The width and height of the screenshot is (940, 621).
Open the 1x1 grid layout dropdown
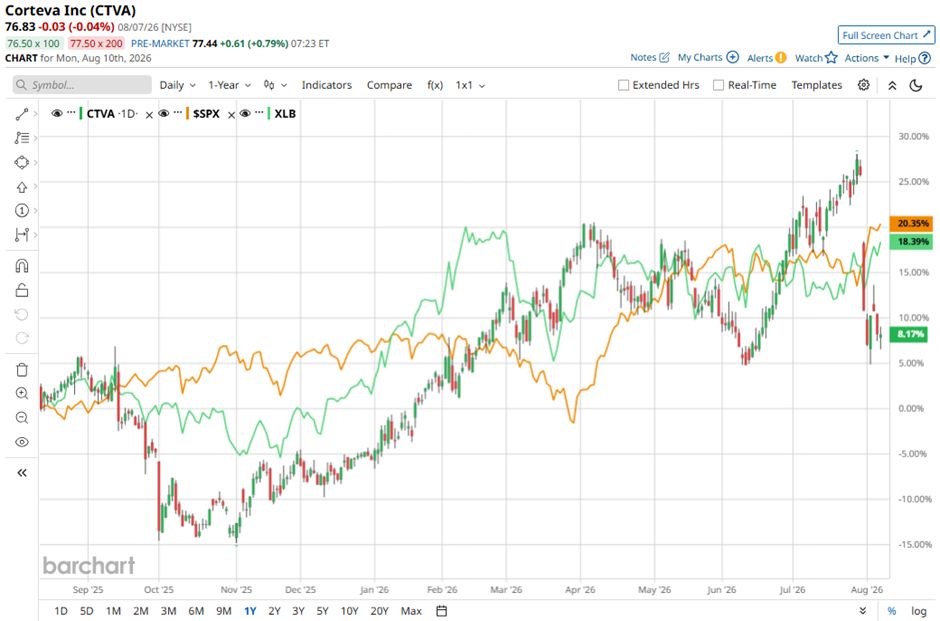(x=471, y=85)
